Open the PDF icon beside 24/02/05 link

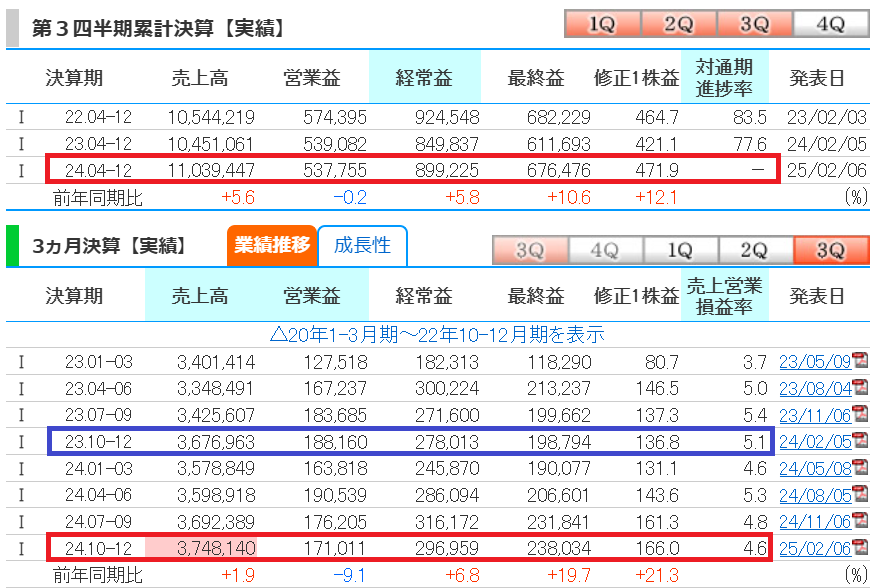(x=860, y=440)
